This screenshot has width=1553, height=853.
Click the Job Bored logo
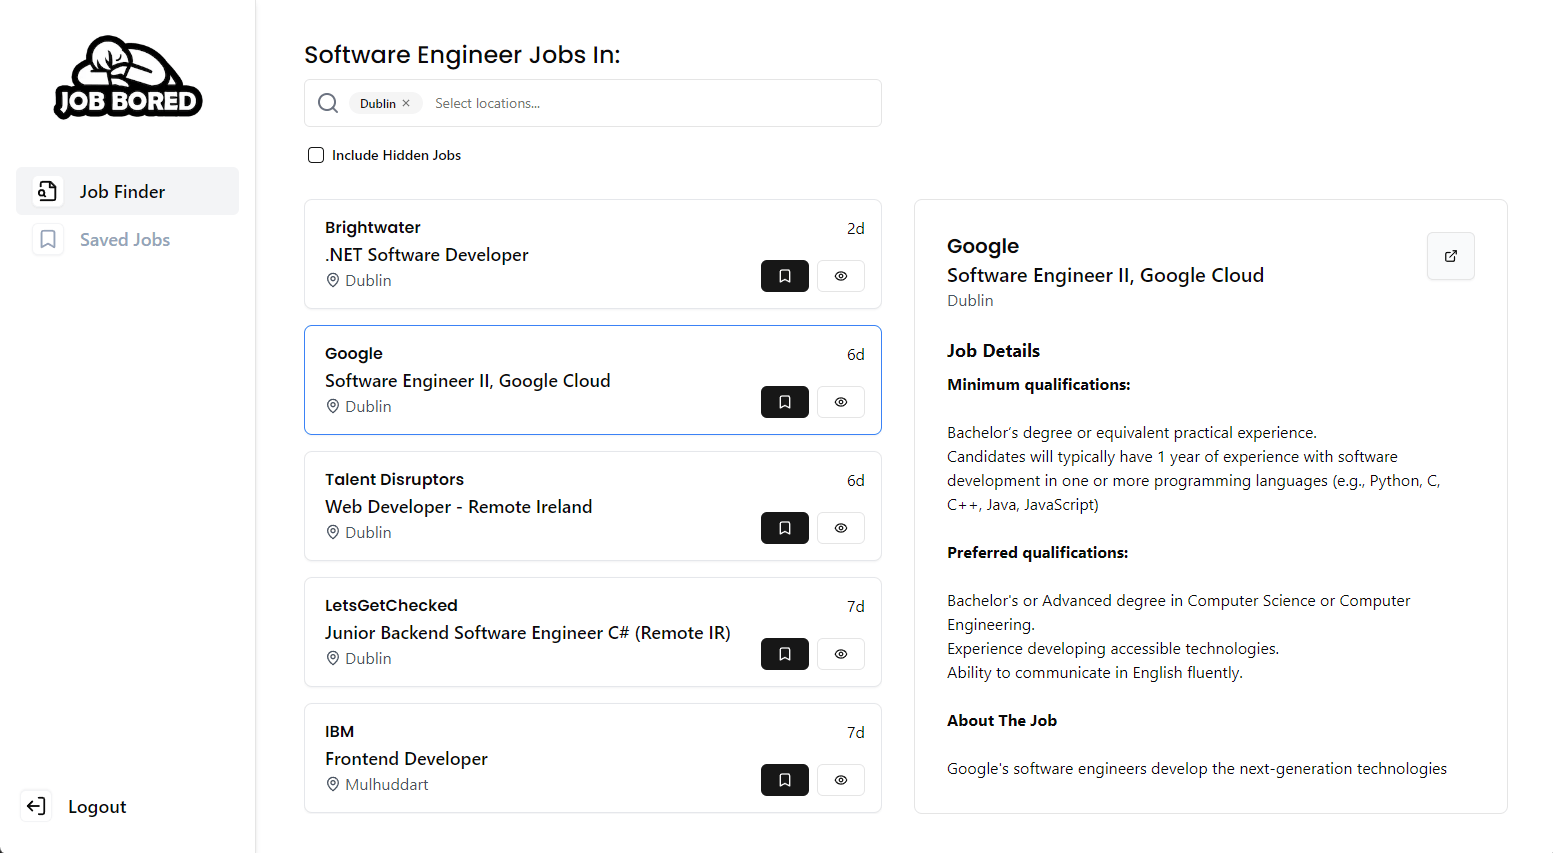coord(128,78)
